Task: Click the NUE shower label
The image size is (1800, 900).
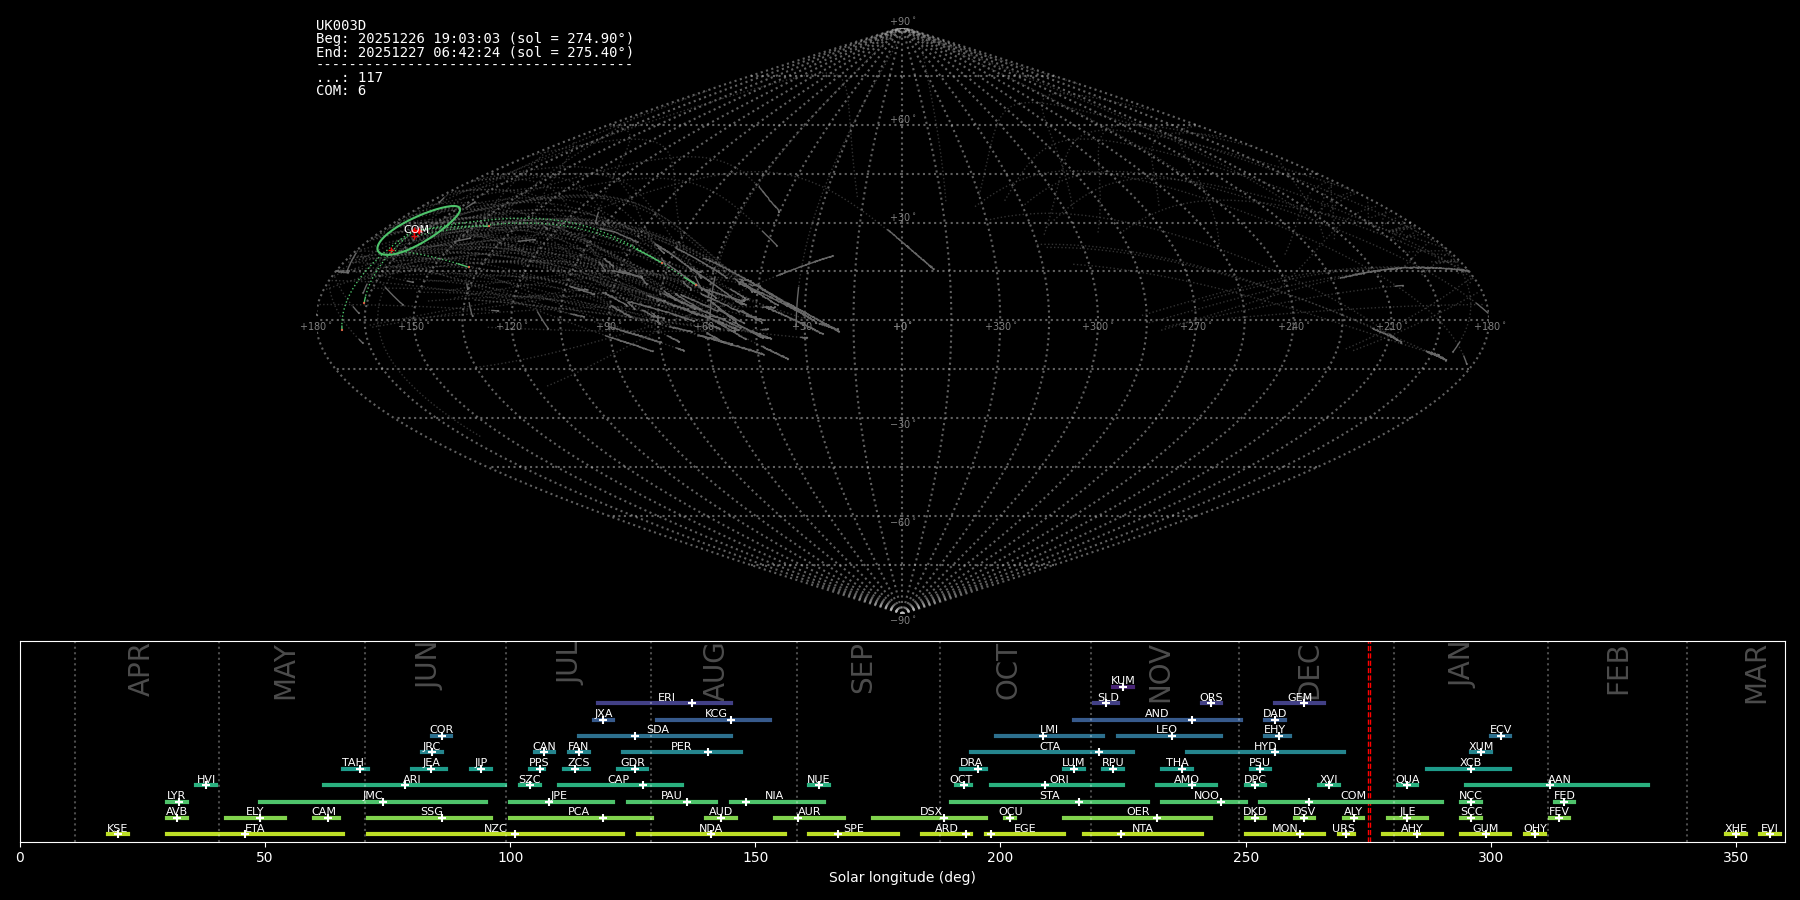Action: pyautogui.click(x=818, y=780)
